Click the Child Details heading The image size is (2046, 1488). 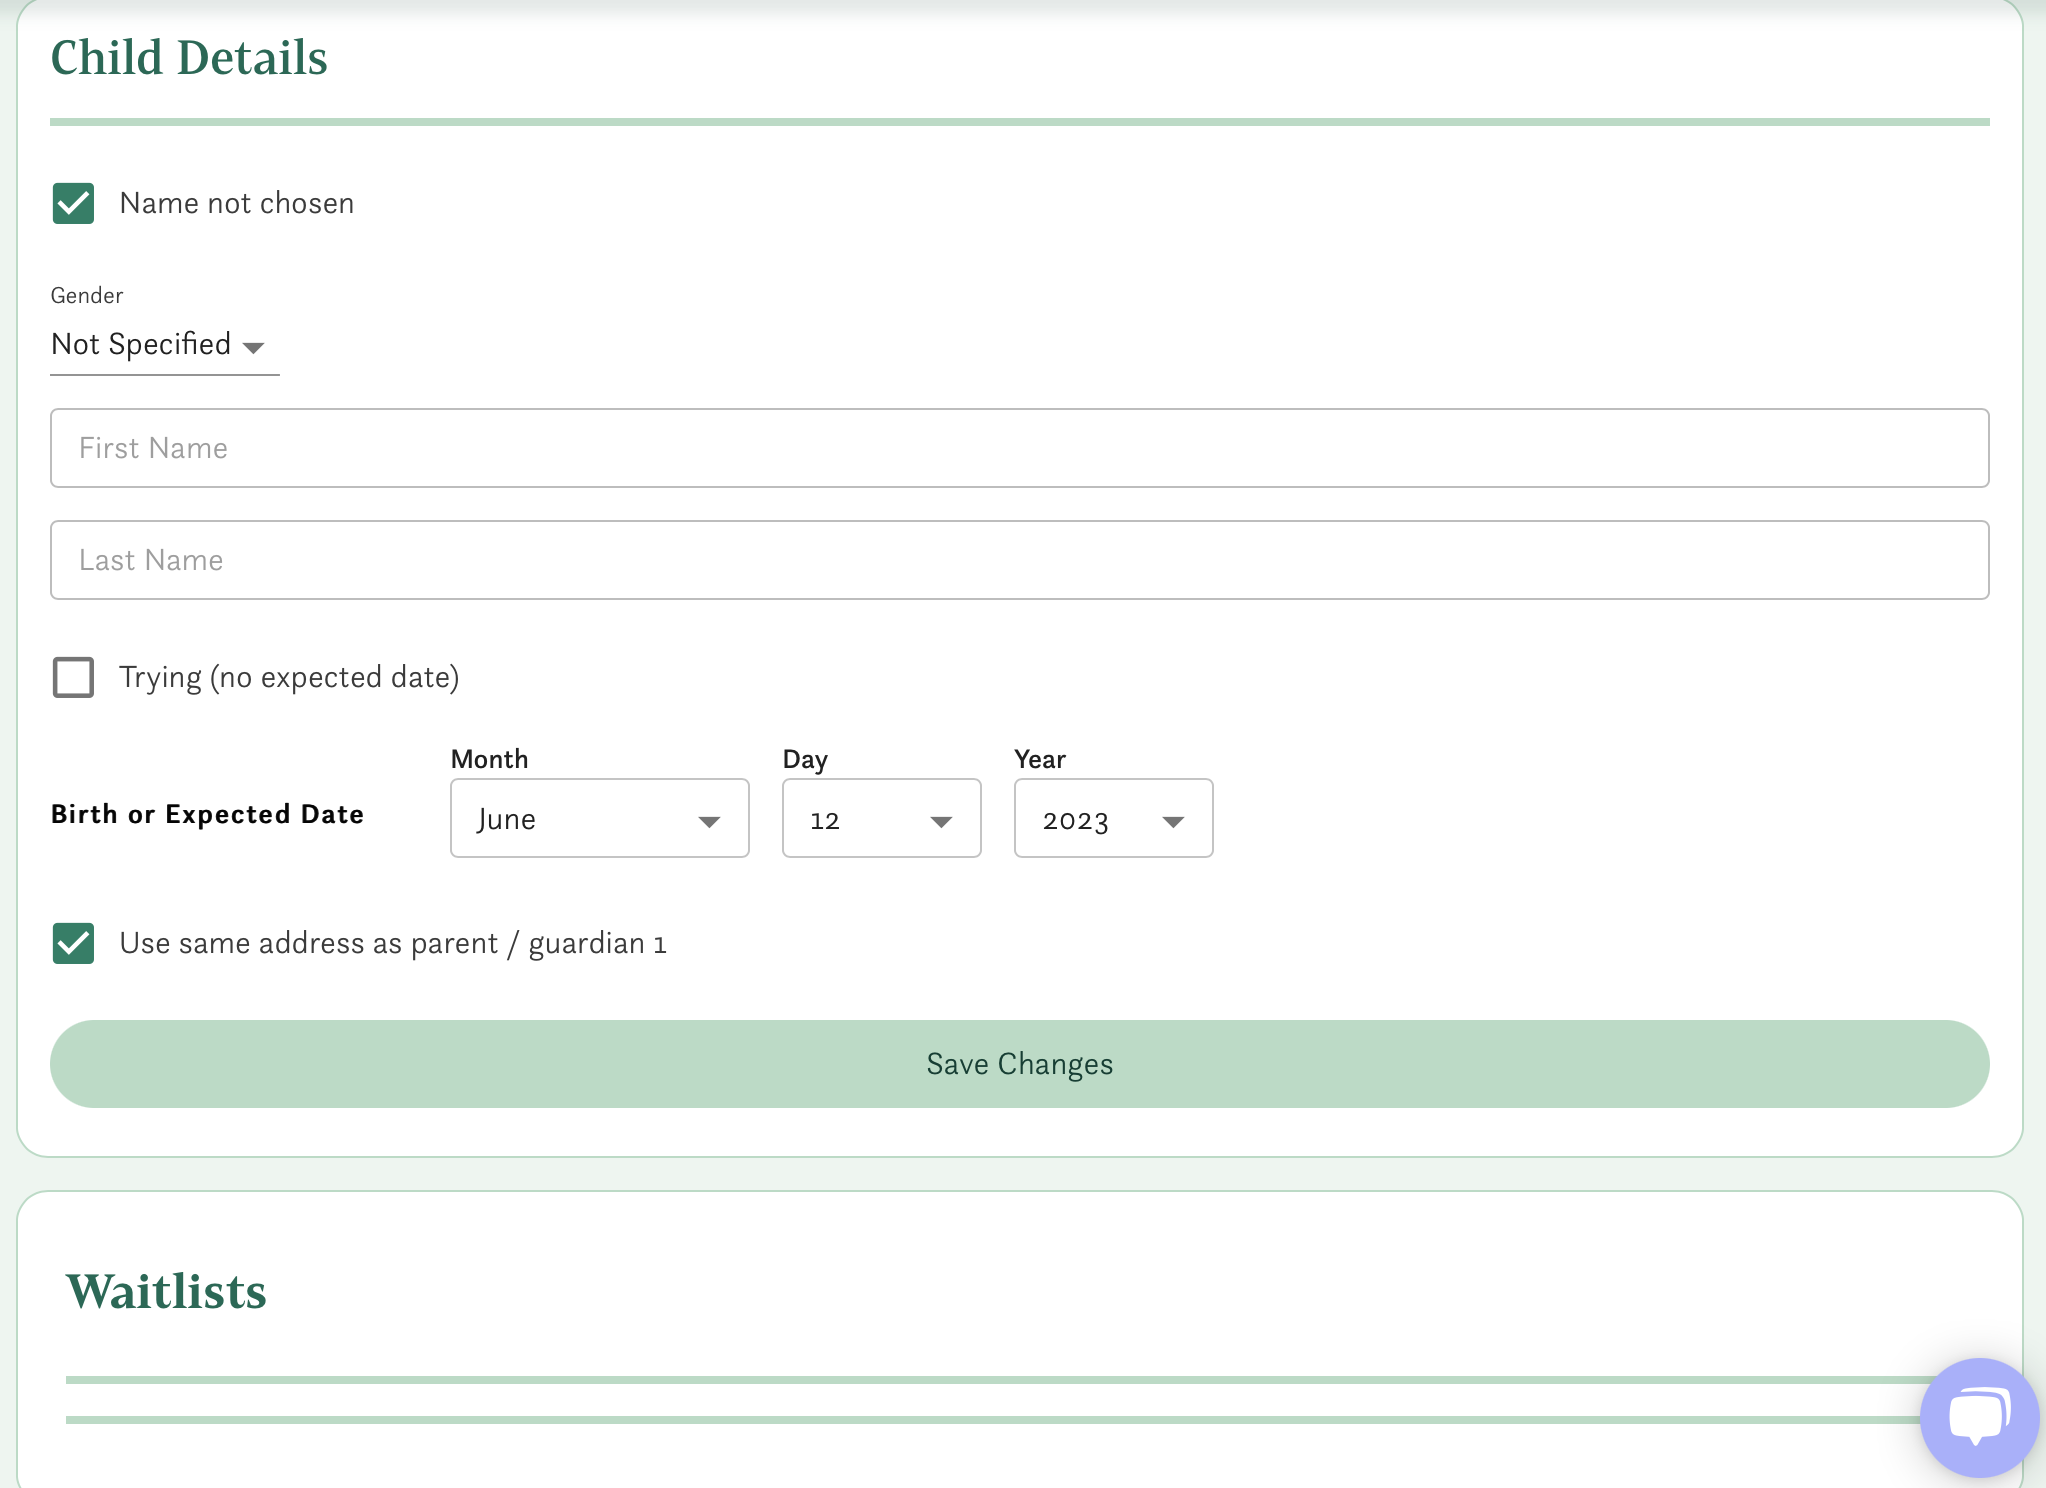coord(189,58)
